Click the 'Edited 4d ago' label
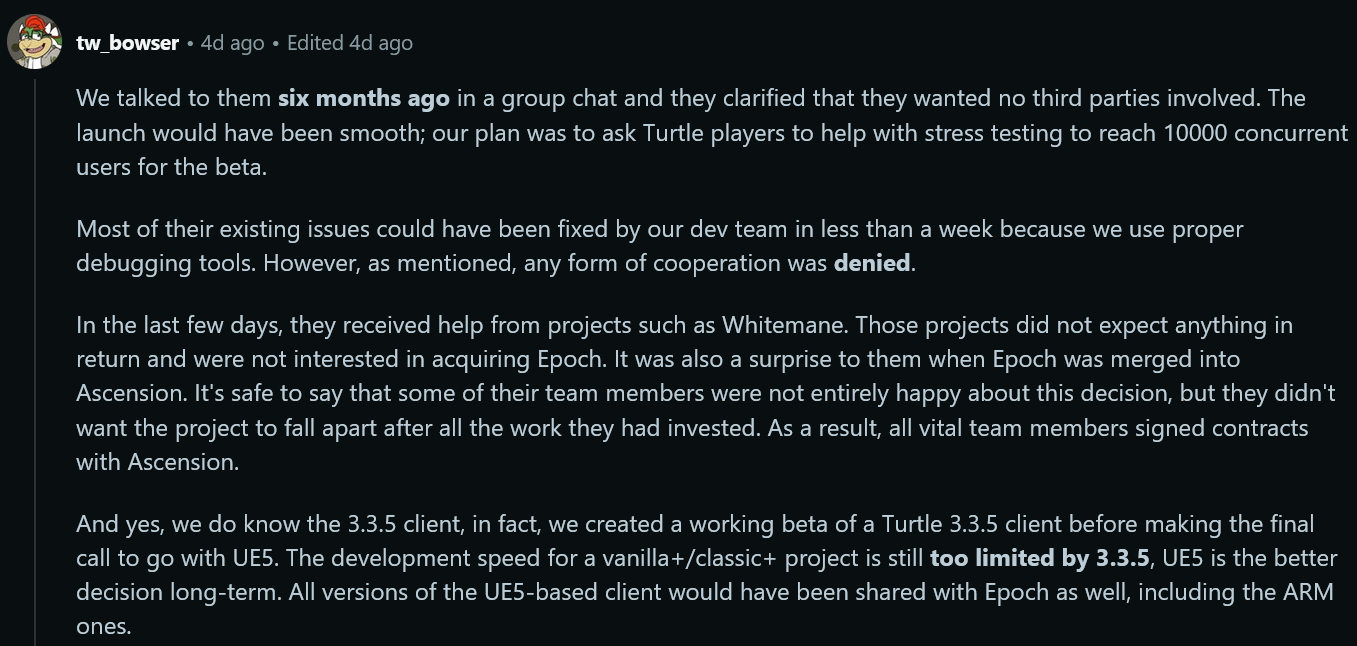Viewport: 1357px width, 646px height. 349,43
